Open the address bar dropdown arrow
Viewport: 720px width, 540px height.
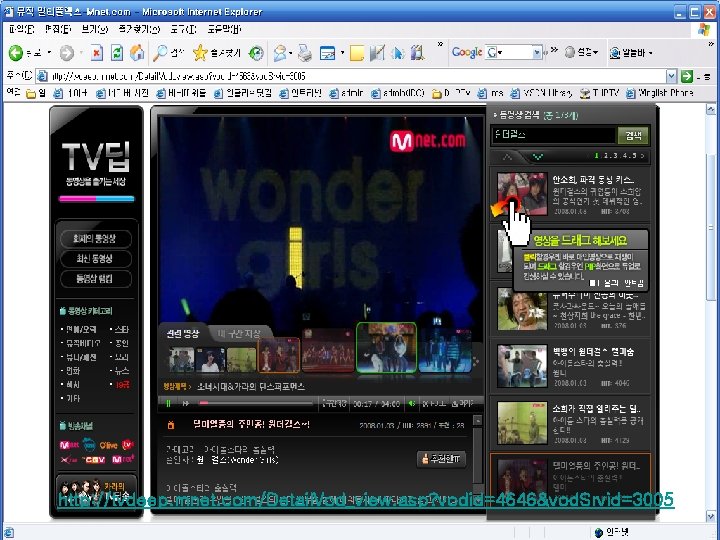[x=671, y=76]
